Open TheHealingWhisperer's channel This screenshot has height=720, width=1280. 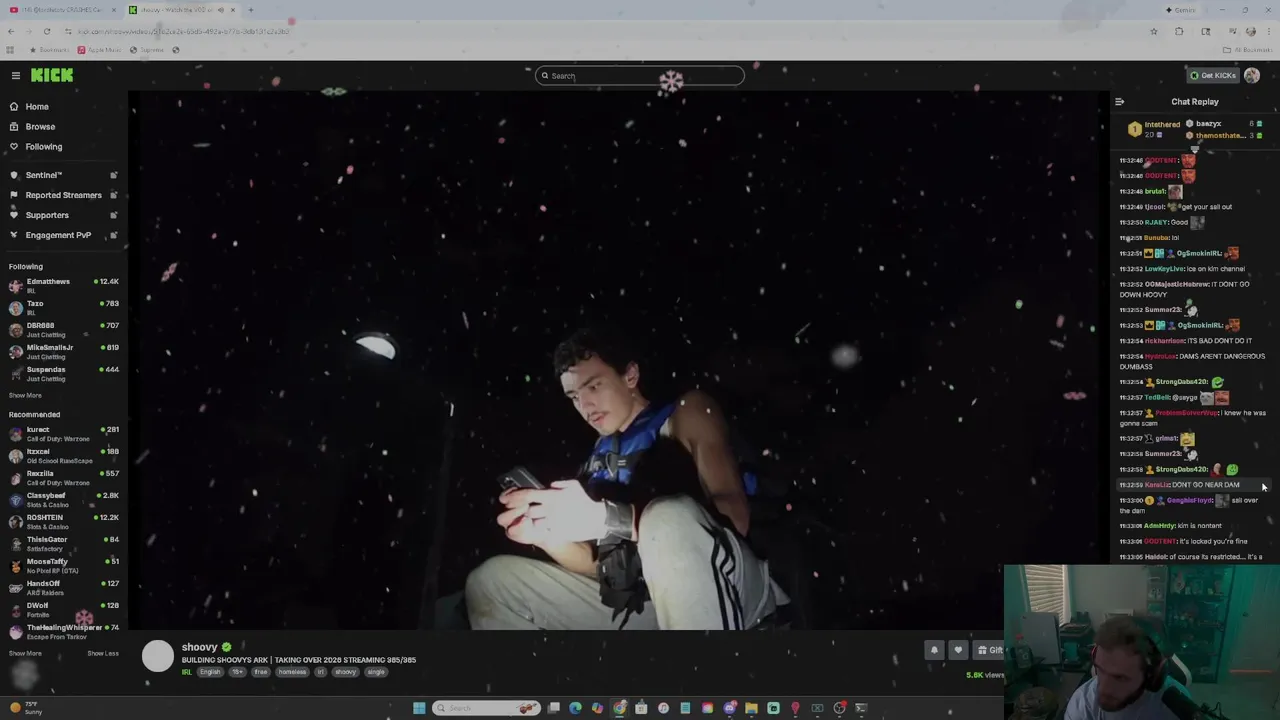[x=64, y=631]
